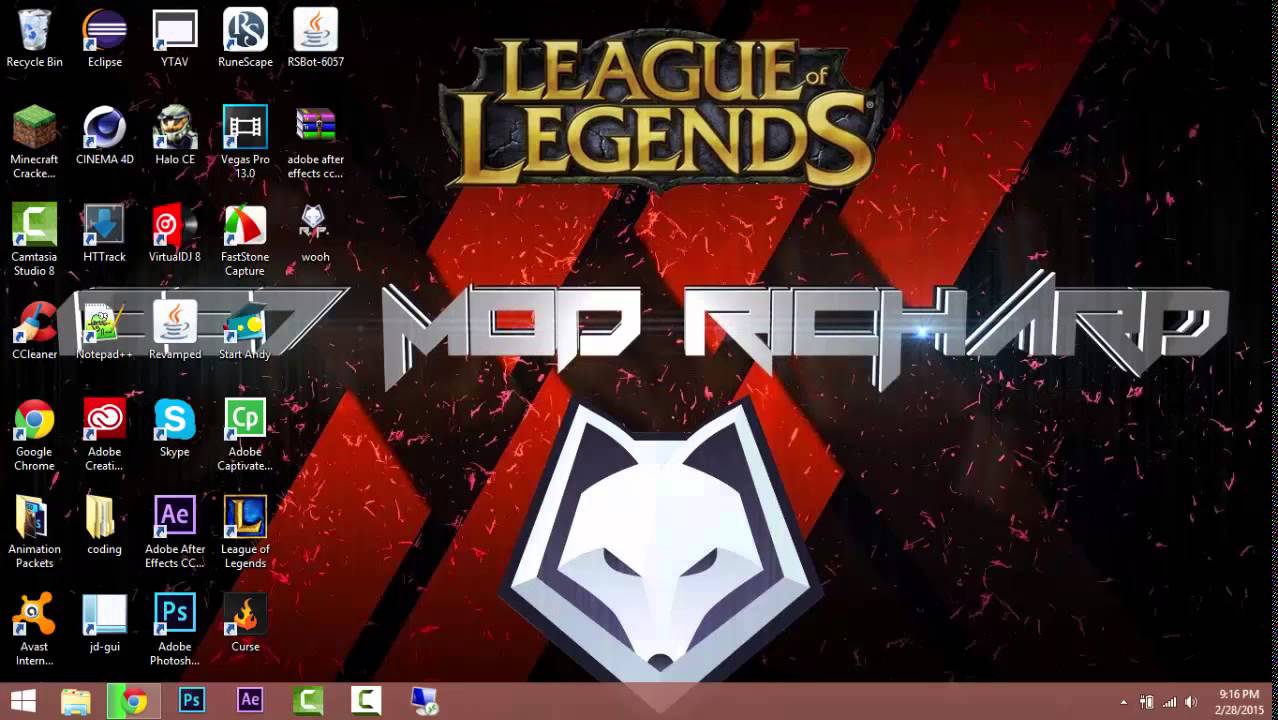
Task: Select the Skype desktop icon
Action: pos(175,428)
